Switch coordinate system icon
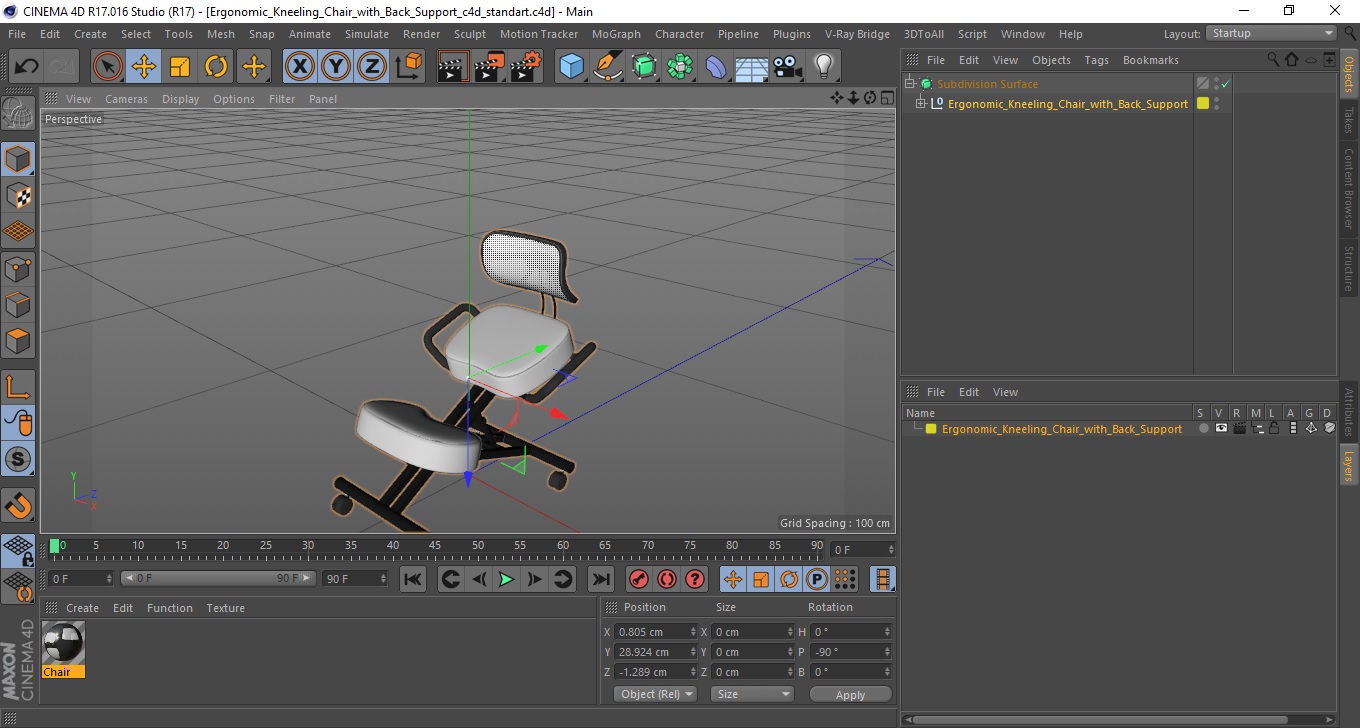The width and height of the screenshot is (1360, 728). 408,67
